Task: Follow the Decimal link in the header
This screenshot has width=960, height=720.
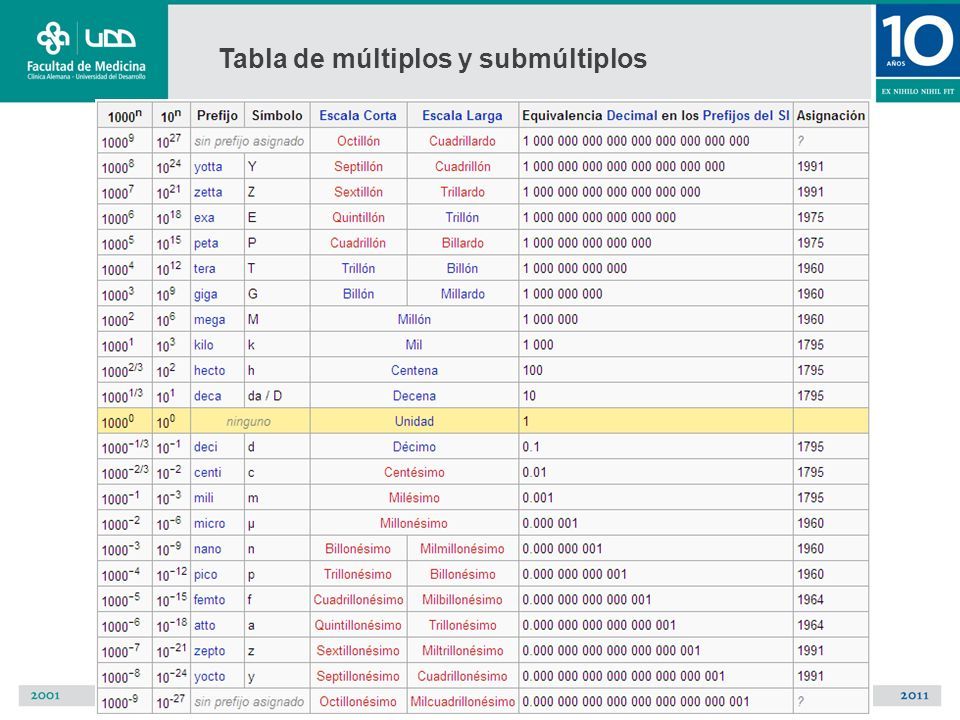Action: (632, 116)
